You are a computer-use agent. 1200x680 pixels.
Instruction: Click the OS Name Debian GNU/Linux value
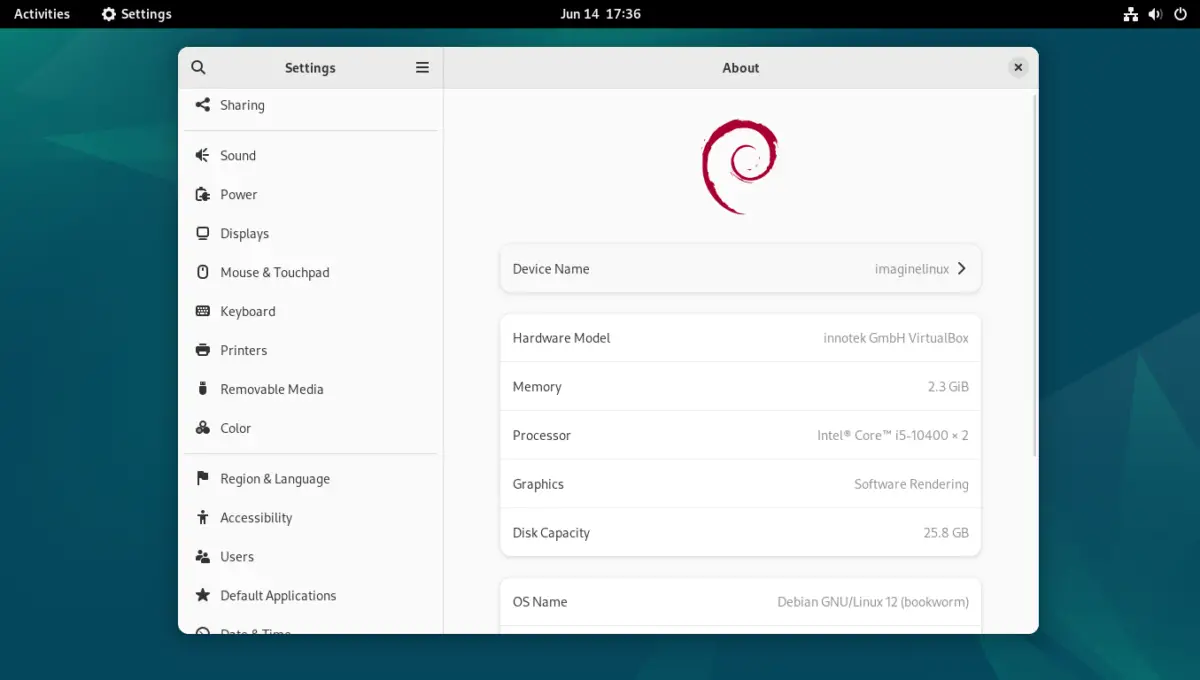pos(873,602)
